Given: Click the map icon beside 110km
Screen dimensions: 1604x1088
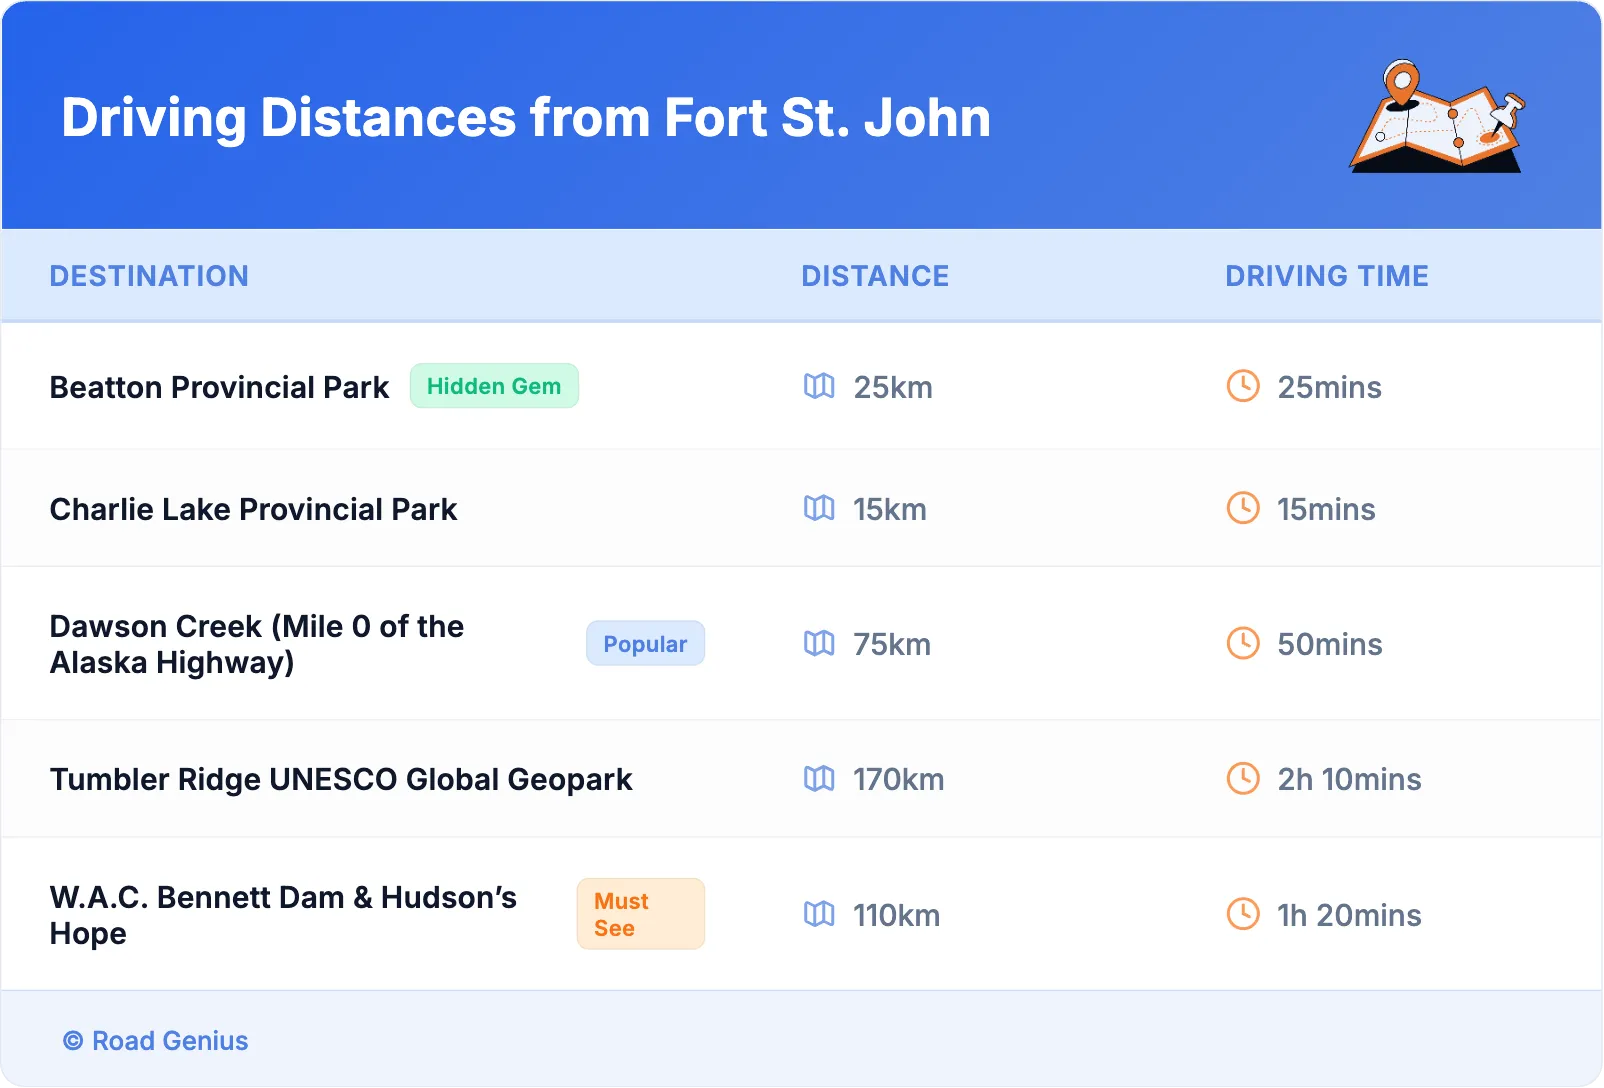Looking at the screenshot, I should coord(819,914).
